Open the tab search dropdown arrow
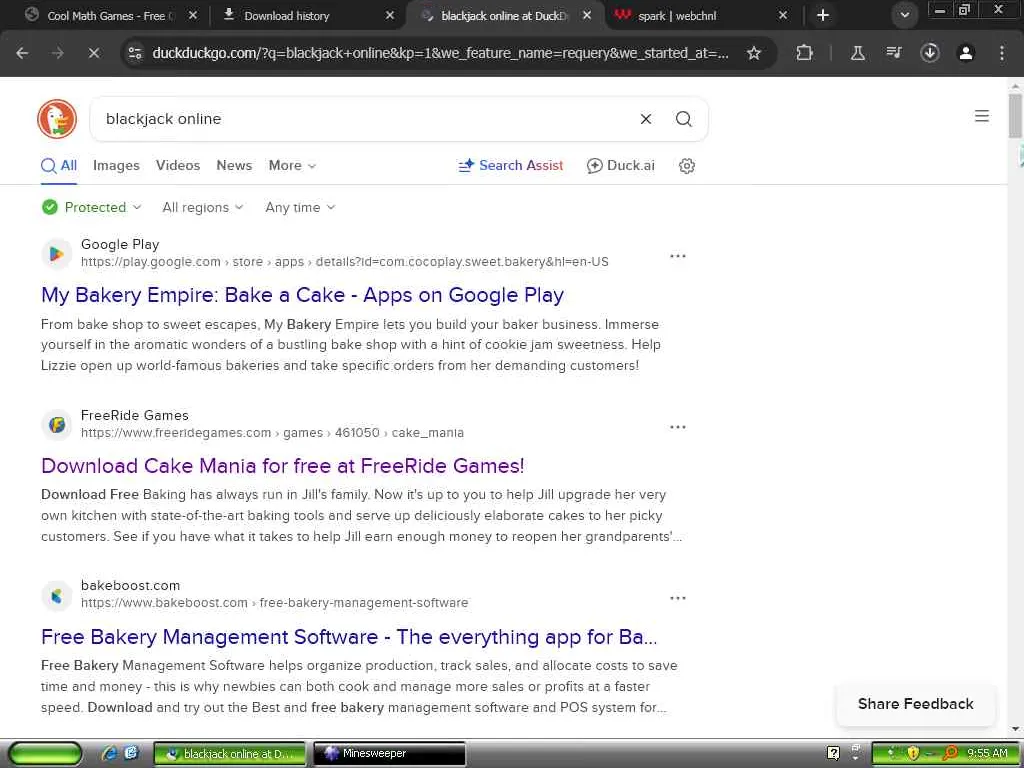Image resolution: width=1024 pixels, height=768 pixels. (x=904, y=15)
